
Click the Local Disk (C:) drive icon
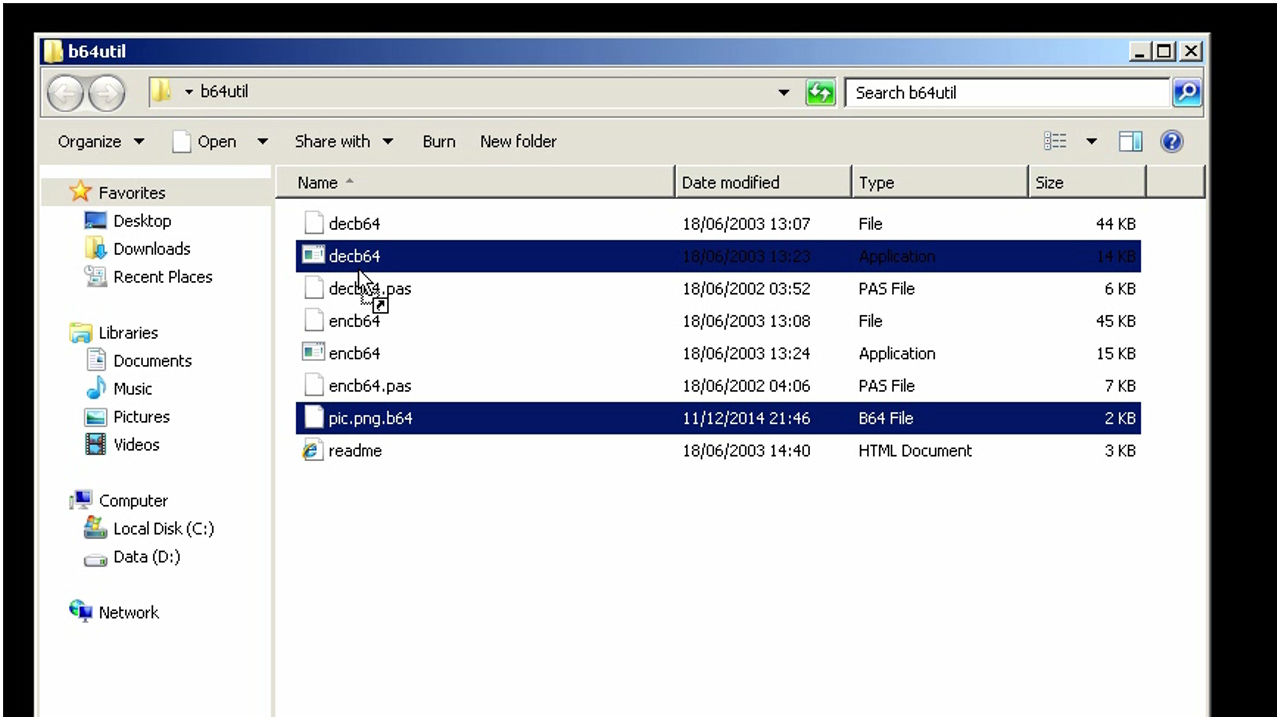[x=96, y=528]
